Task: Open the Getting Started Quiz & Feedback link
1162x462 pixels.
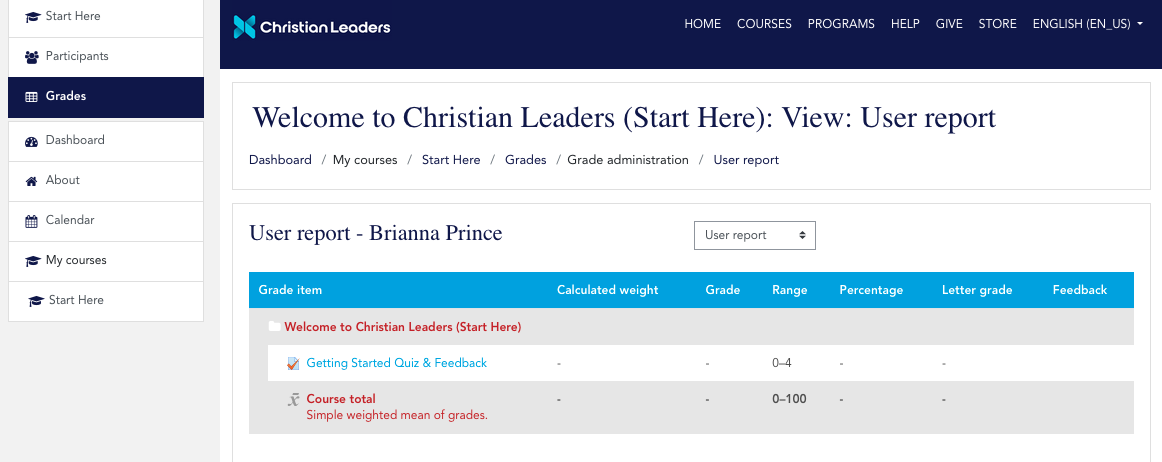Action: (x=396, y=363)
